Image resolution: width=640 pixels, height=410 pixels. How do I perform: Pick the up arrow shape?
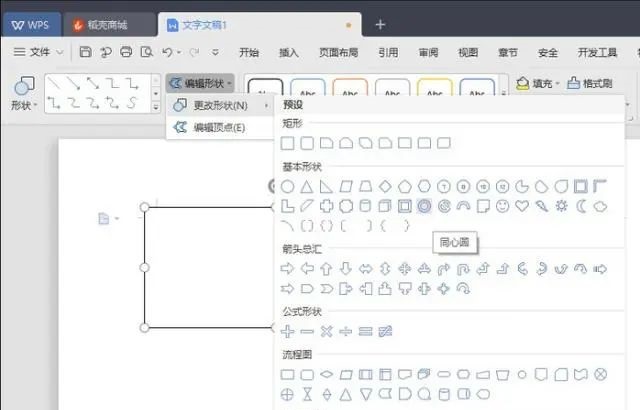point(326,269)
